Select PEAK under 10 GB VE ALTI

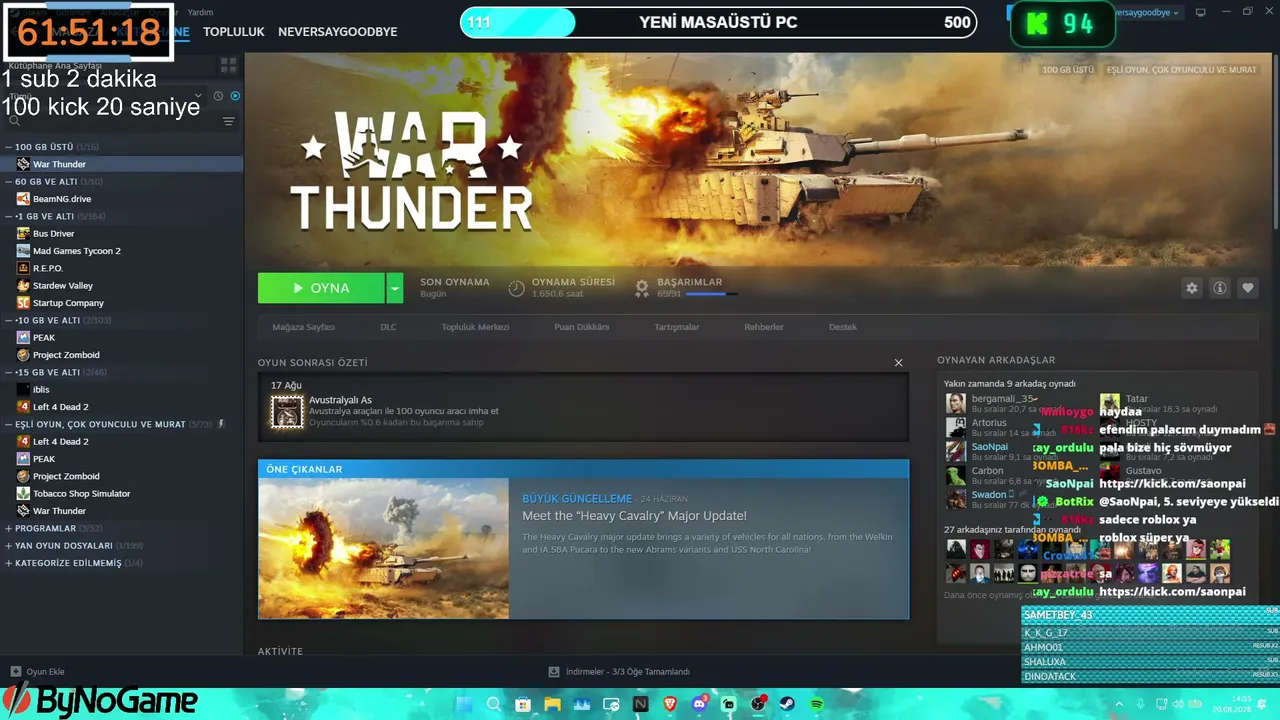[x=44, y=338]
